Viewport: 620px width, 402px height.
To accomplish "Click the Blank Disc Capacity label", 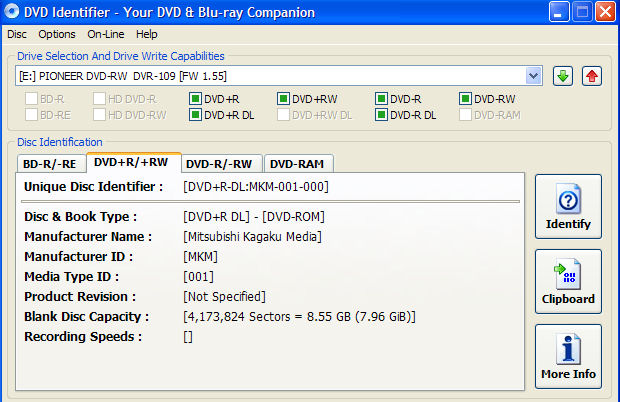I will (86, 317).
